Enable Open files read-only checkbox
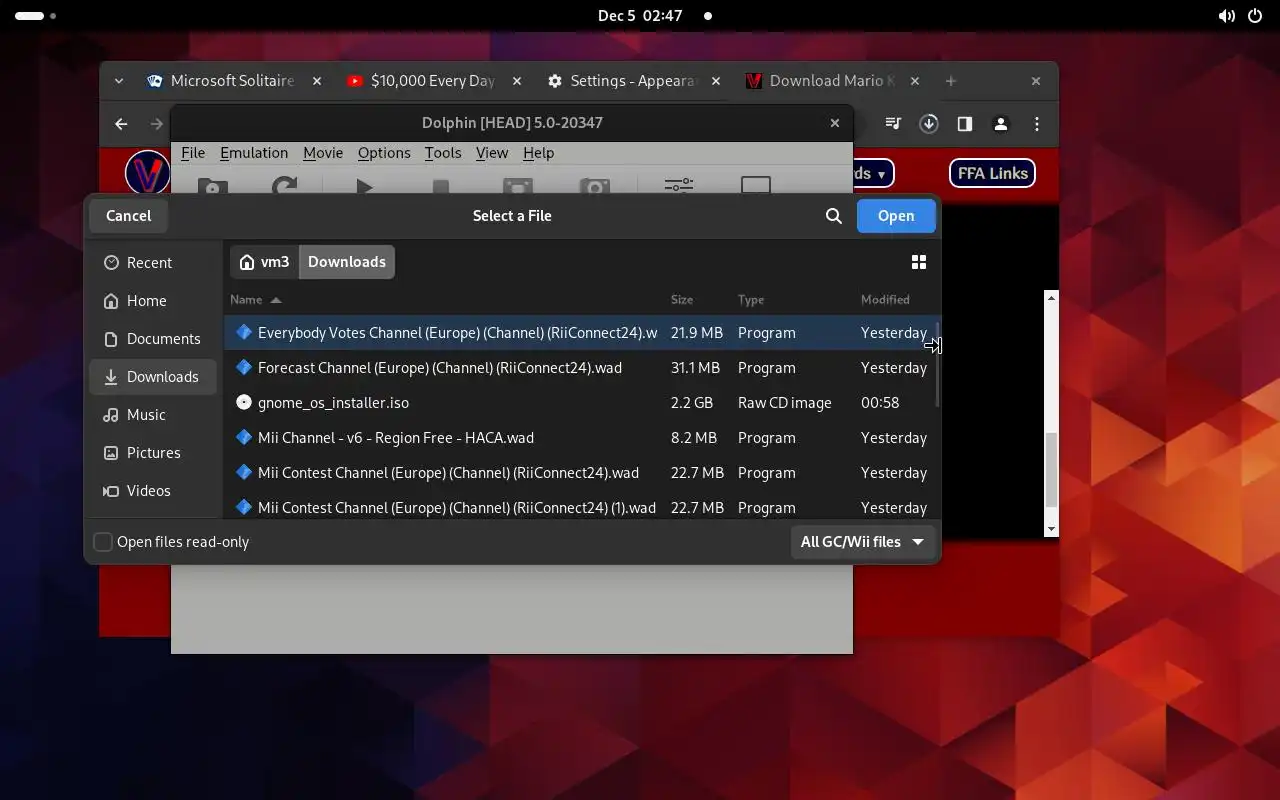The width and height of the screenshot is (1280, 800). 103,542
